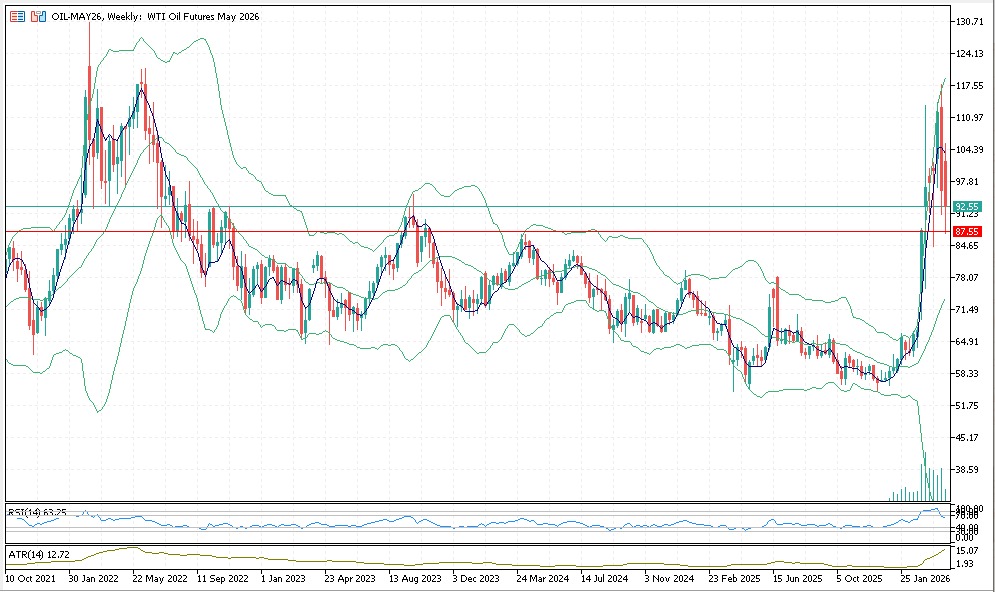Select the teal 92.55 price label
The height and width of the screenshot is (592, 995).
(x=965, y=206)
